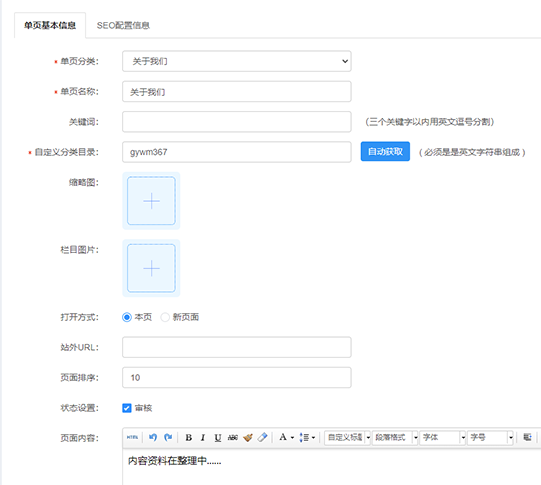Switch to SEO配置信息 tab
Screen dimensions: 541x485
(123, 26)
